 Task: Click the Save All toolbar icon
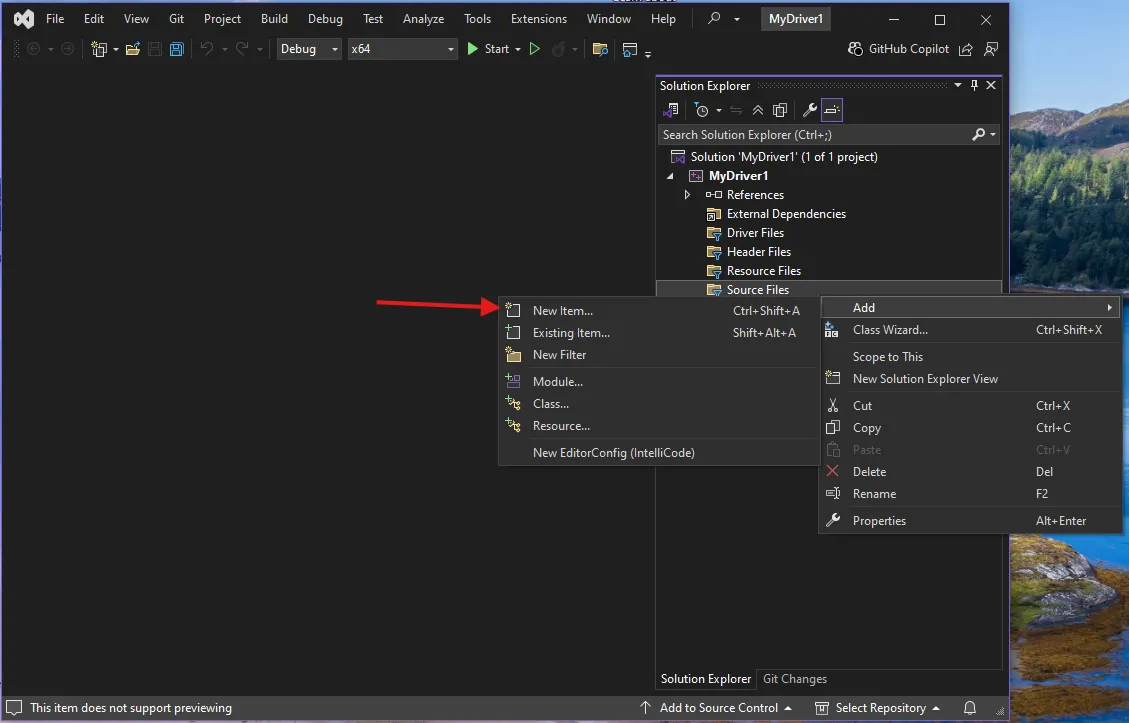176,49
